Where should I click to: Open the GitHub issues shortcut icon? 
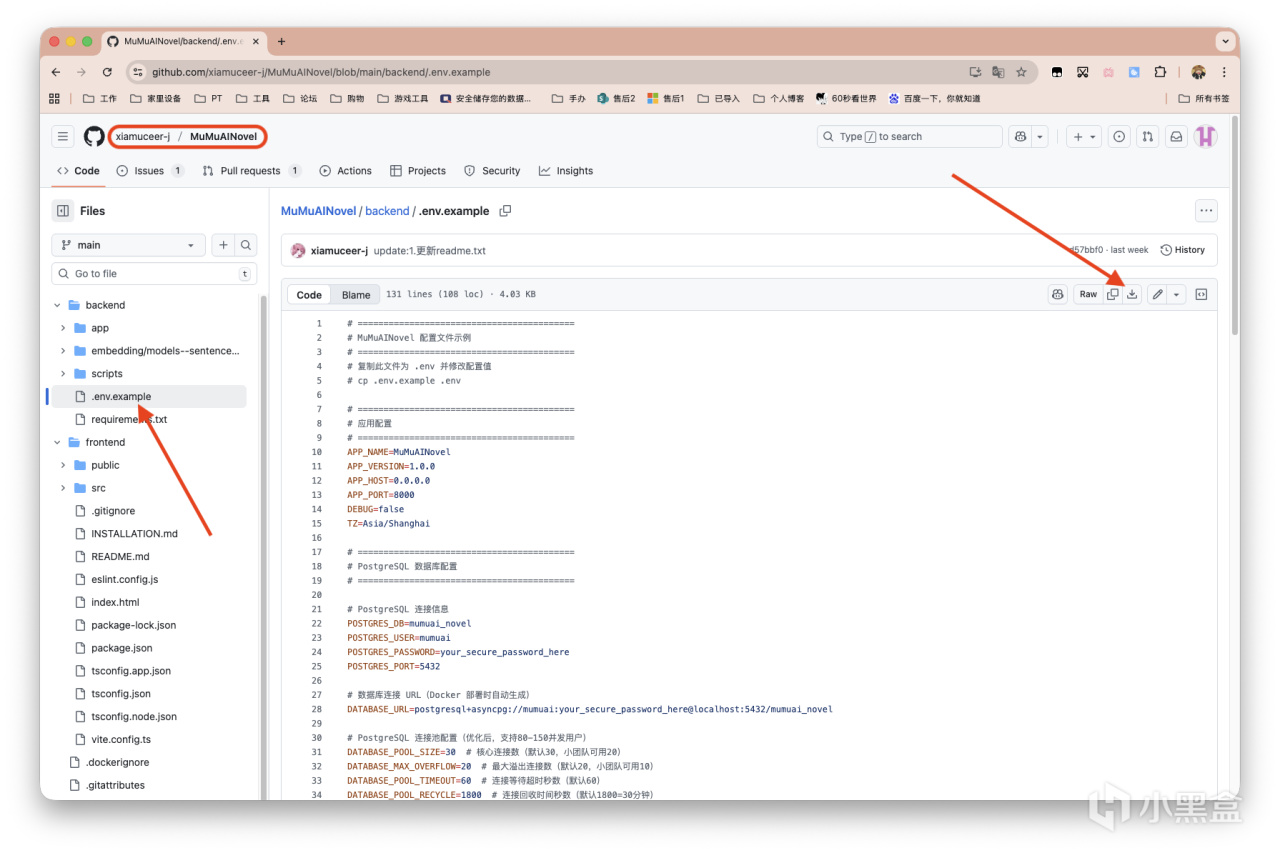[1119, 137]
